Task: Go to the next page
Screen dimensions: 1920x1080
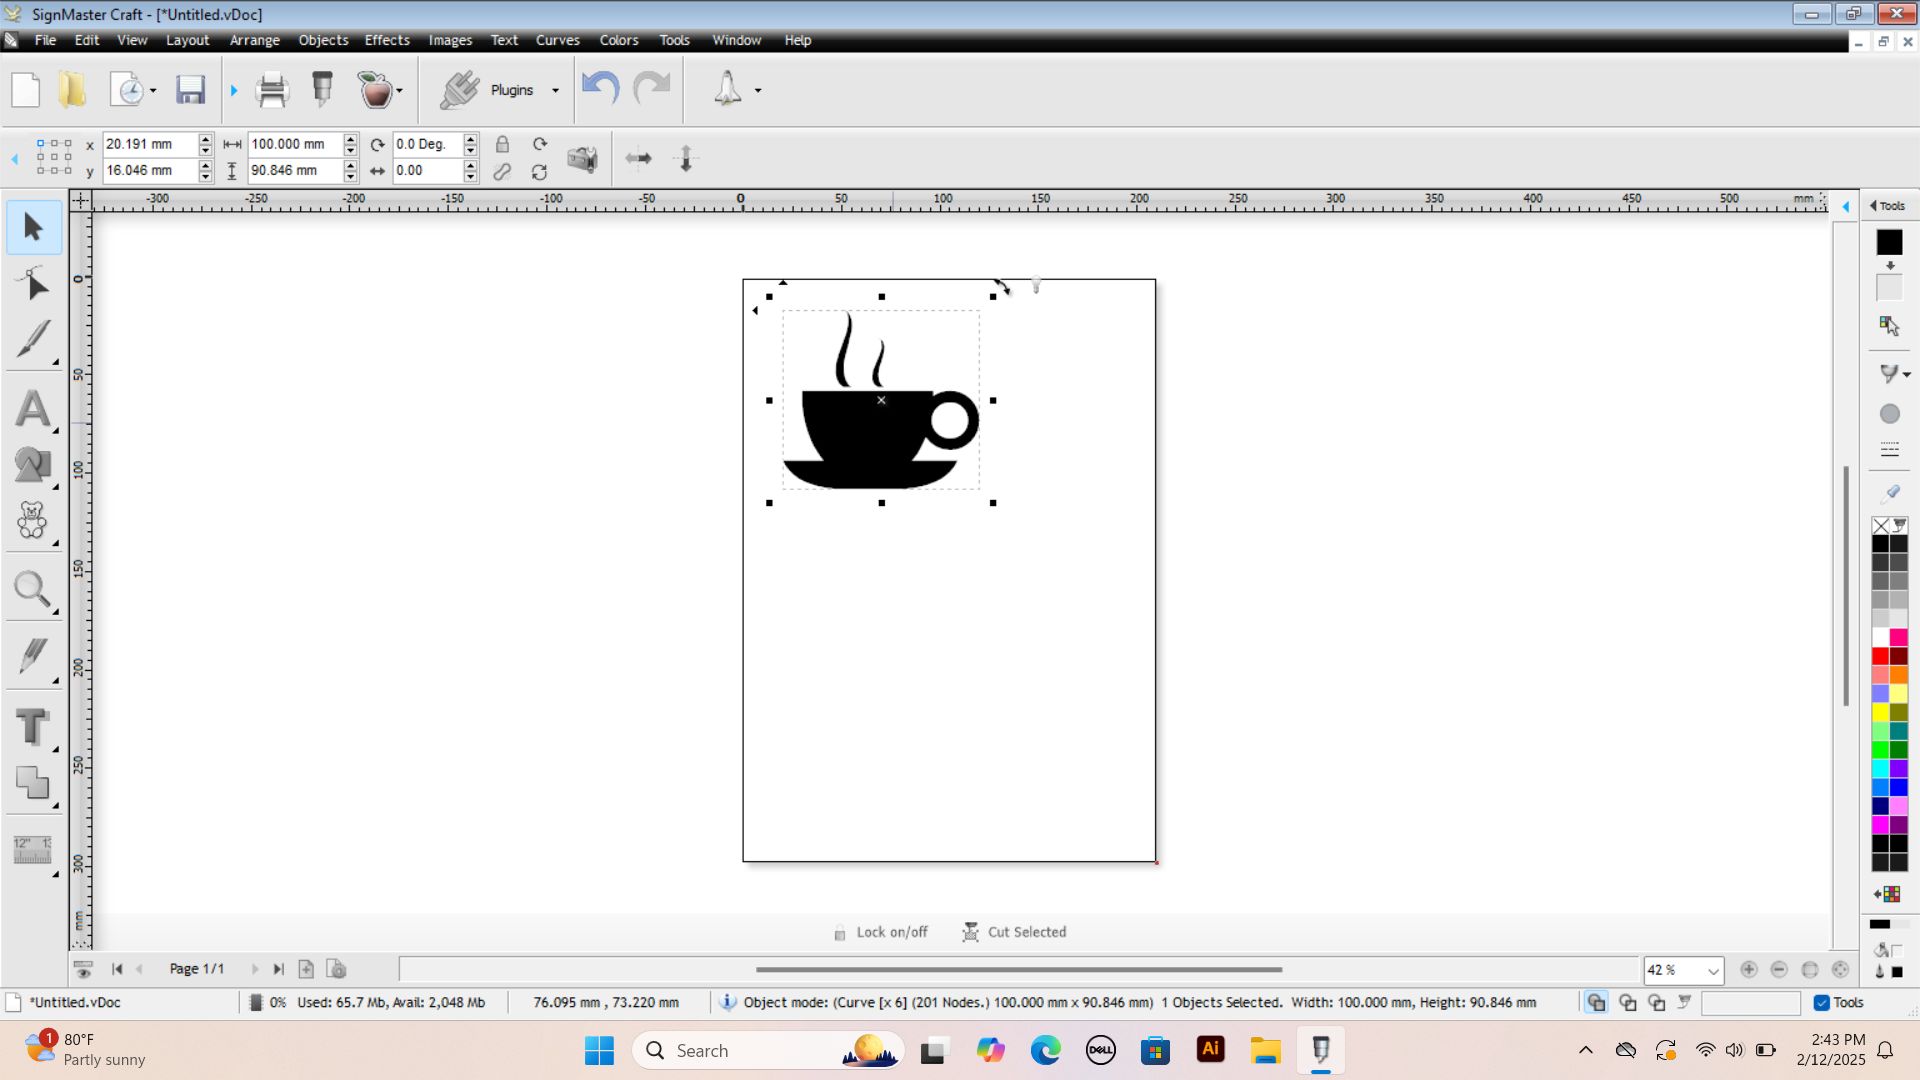Action: click(x=254, y=969)
